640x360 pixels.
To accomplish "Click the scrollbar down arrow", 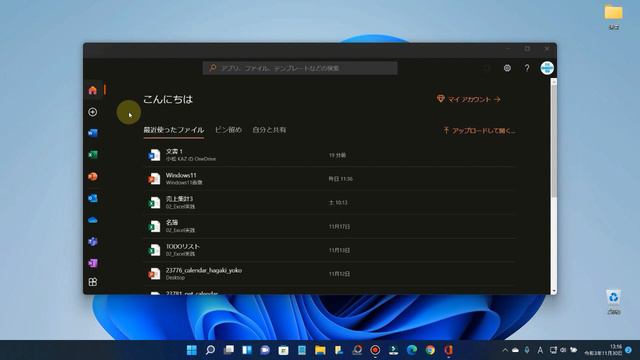I will [x=554, y=291].
